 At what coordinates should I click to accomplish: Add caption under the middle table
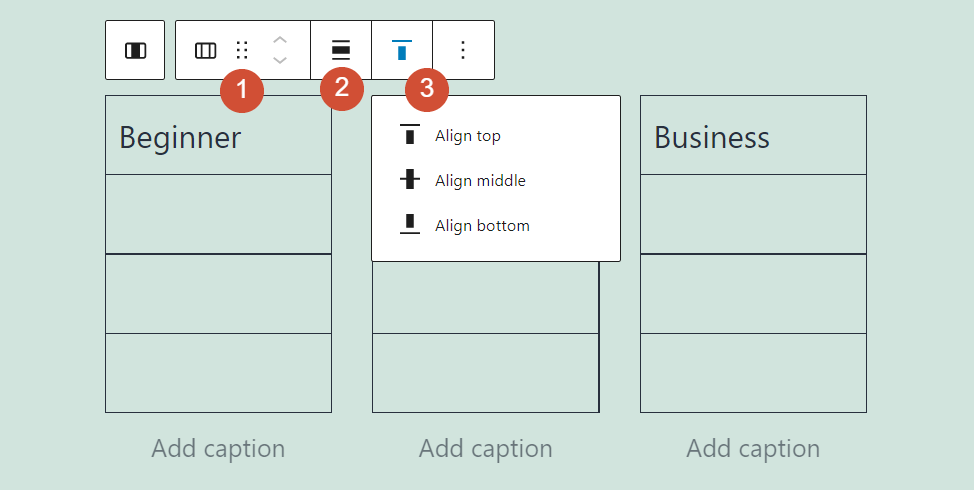486,449
